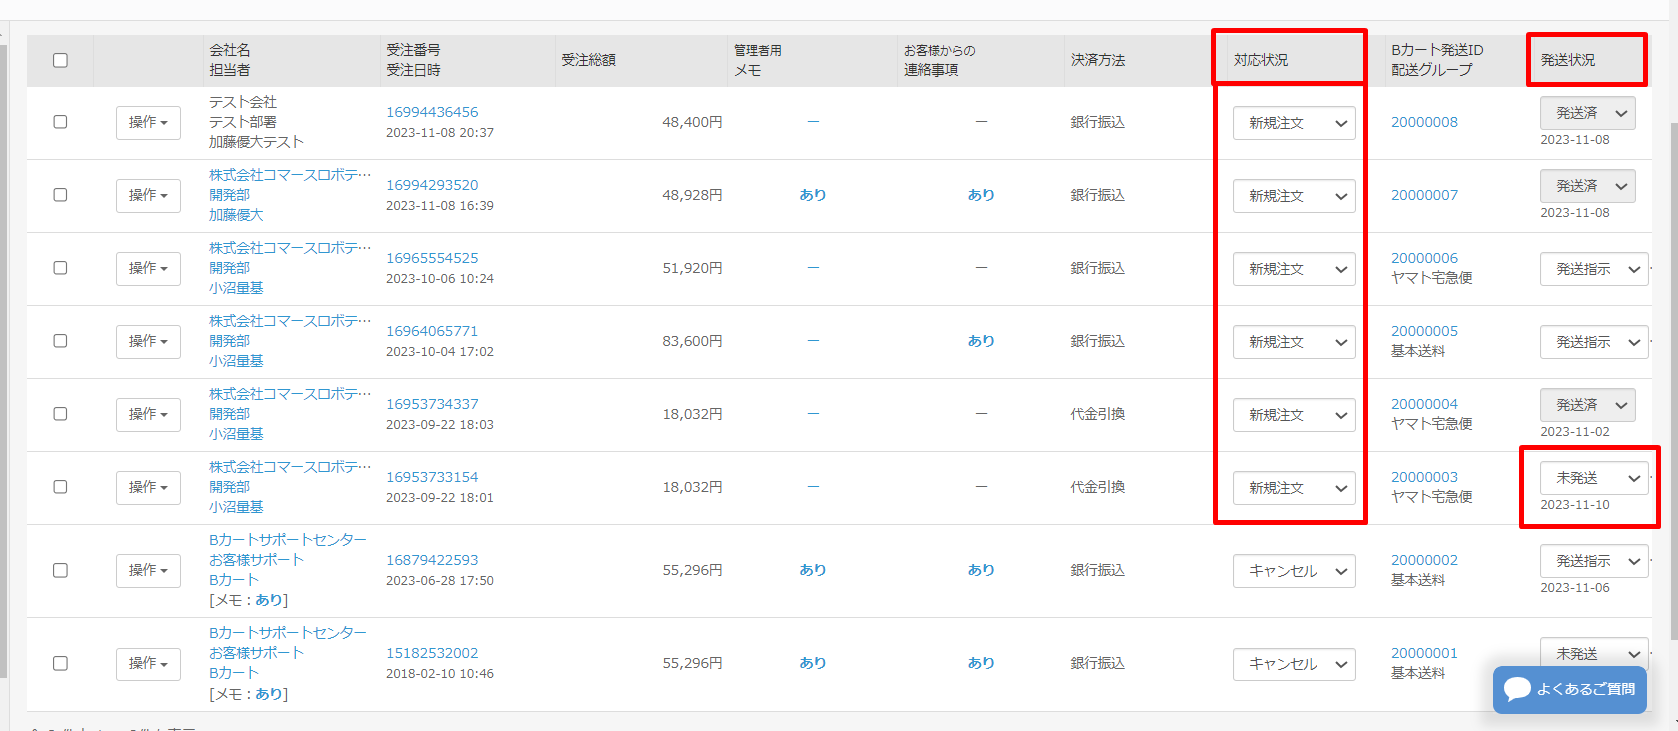This screenshot has height=731, width=1678.
Task: Open 発送指示 dropdown for shipment 20000005
Action: 1594,342
